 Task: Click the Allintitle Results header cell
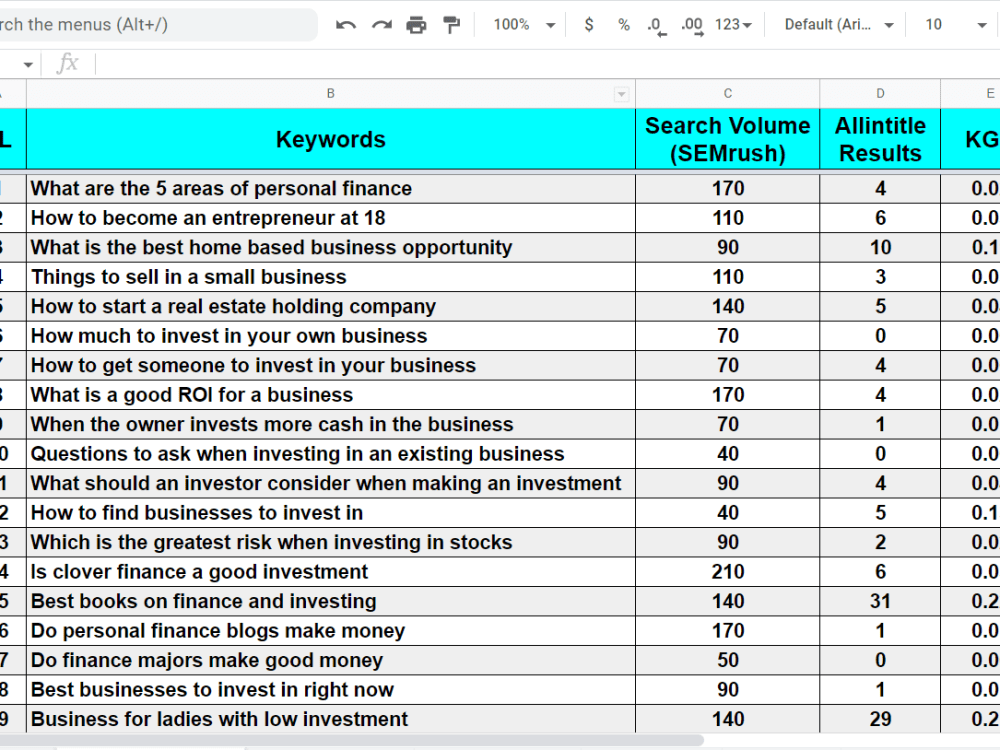pos(880,139)
